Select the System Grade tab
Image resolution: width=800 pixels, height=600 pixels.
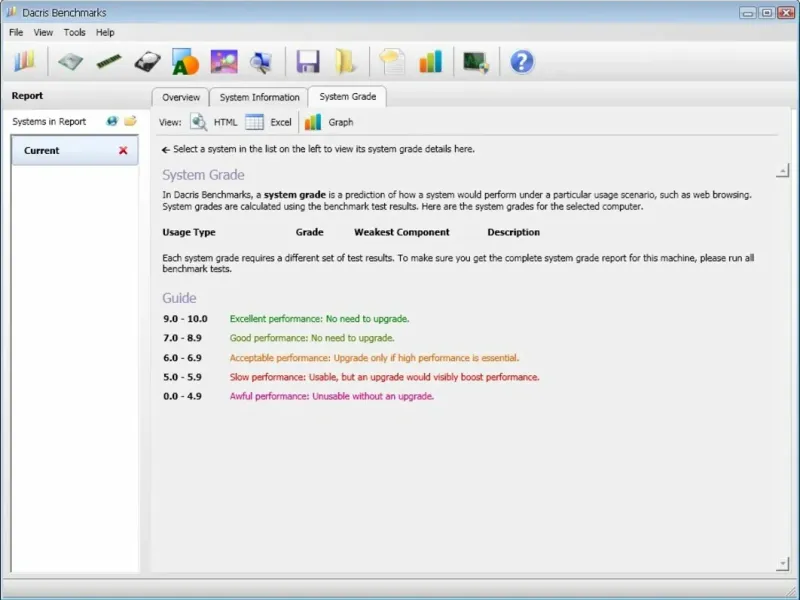click(347, 96)
